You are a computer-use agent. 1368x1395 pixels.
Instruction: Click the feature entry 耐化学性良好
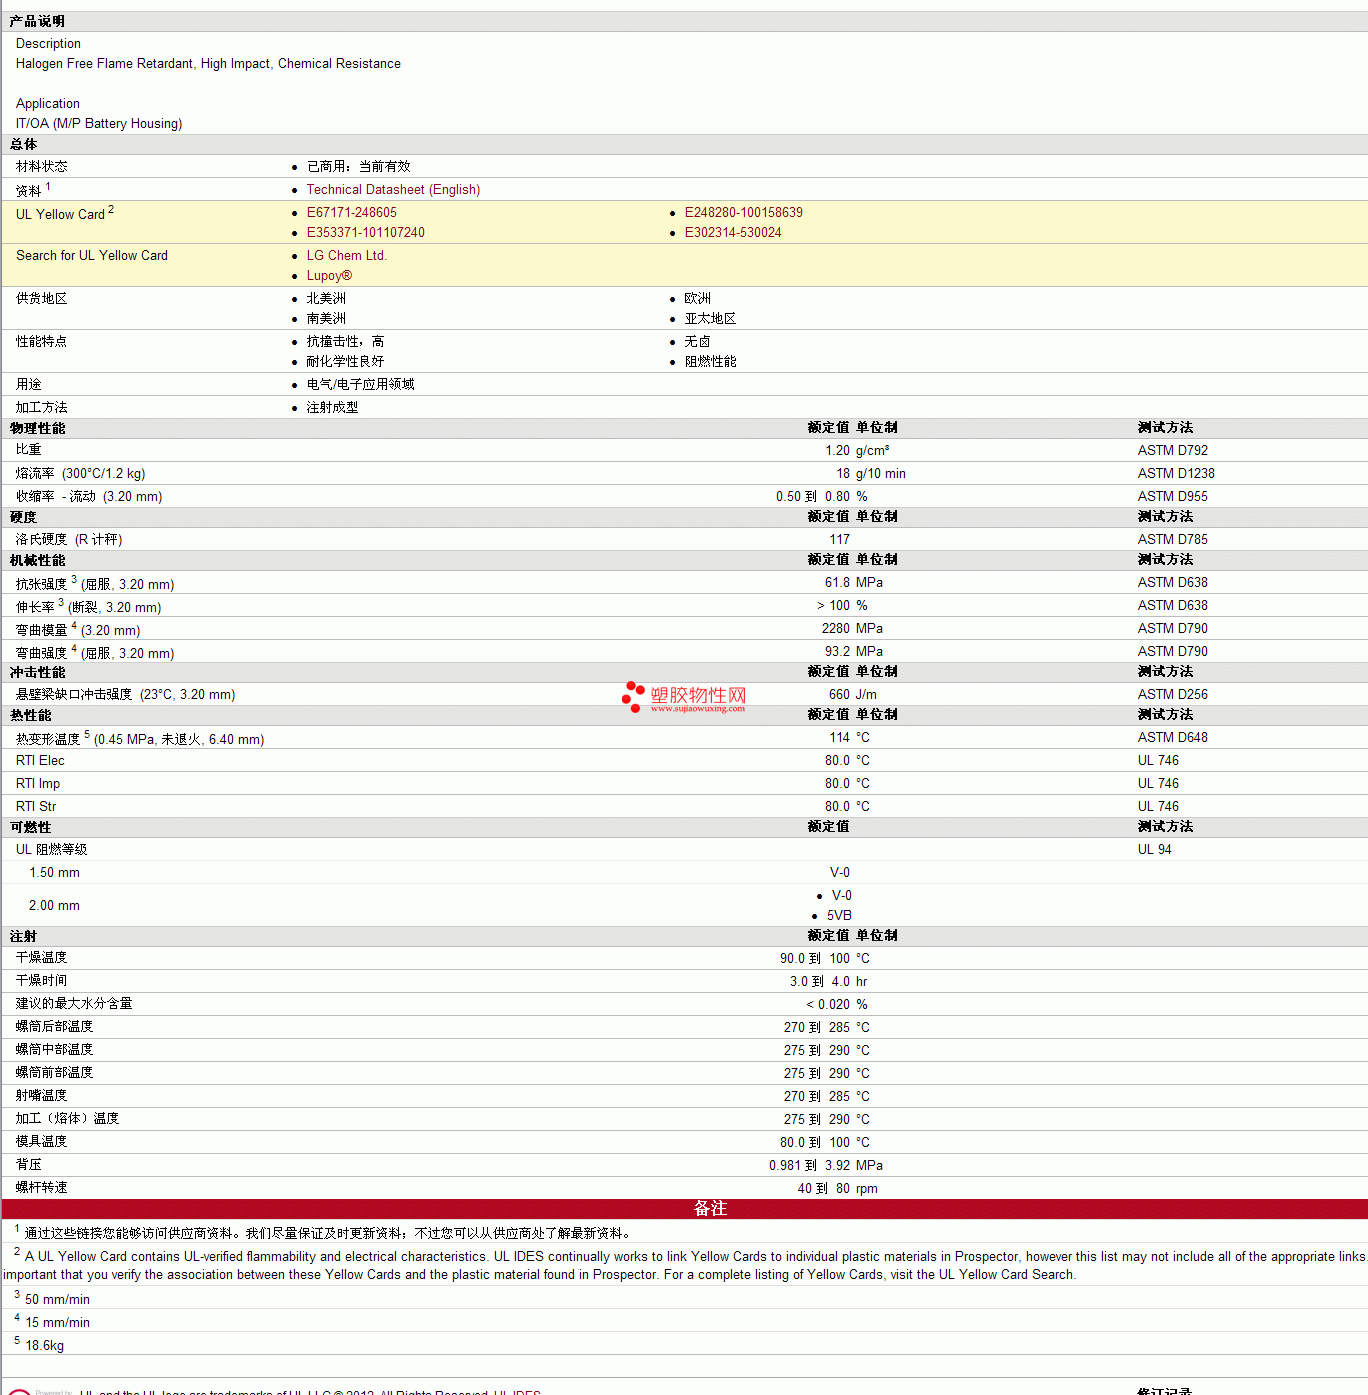tap(345, 362)
